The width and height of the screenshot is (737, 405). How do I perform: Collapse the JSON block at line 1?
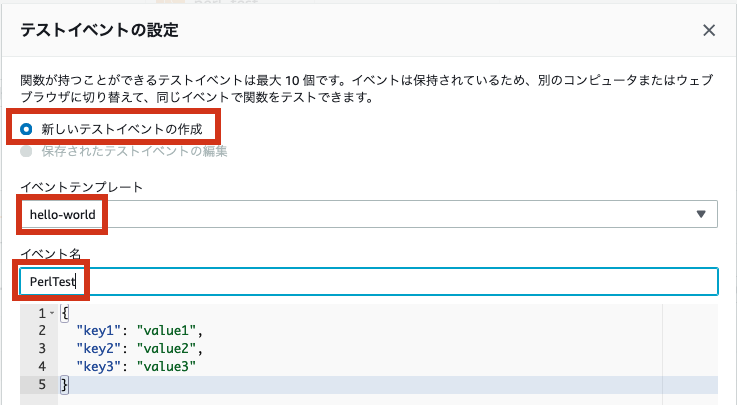[52, 313]
